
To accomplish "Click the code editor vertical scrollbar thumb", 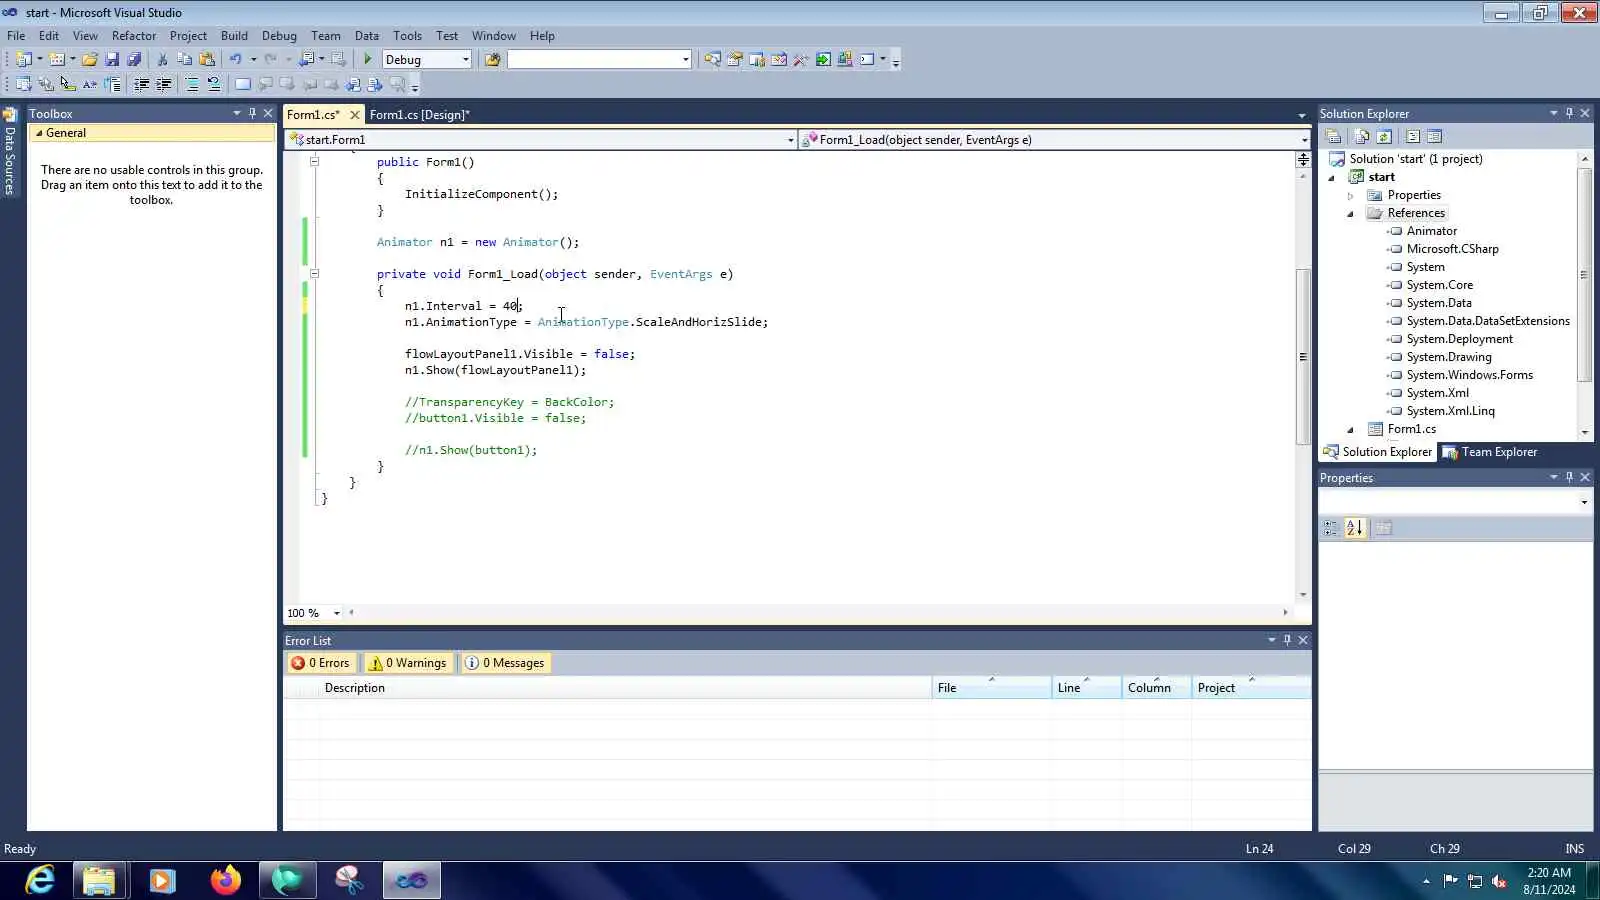I will click(1302, 357).
